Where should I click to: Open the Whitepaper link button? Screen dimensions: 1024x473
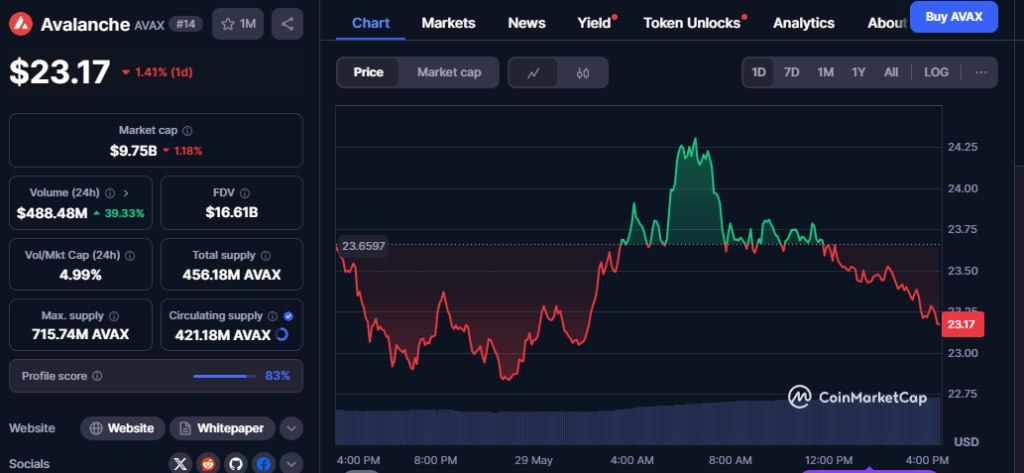pos(222,429)
